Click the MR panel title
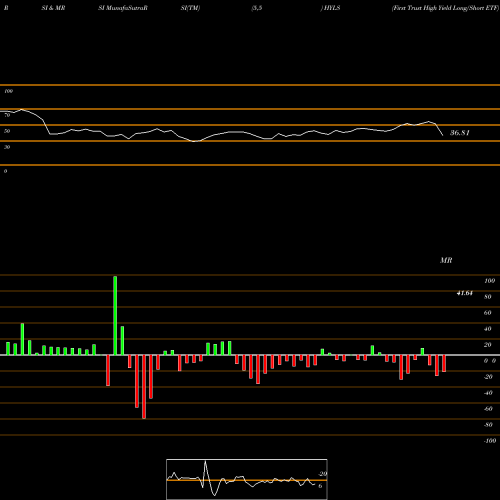The width and height of the screenshot is (500, 500). pos(446,260)
